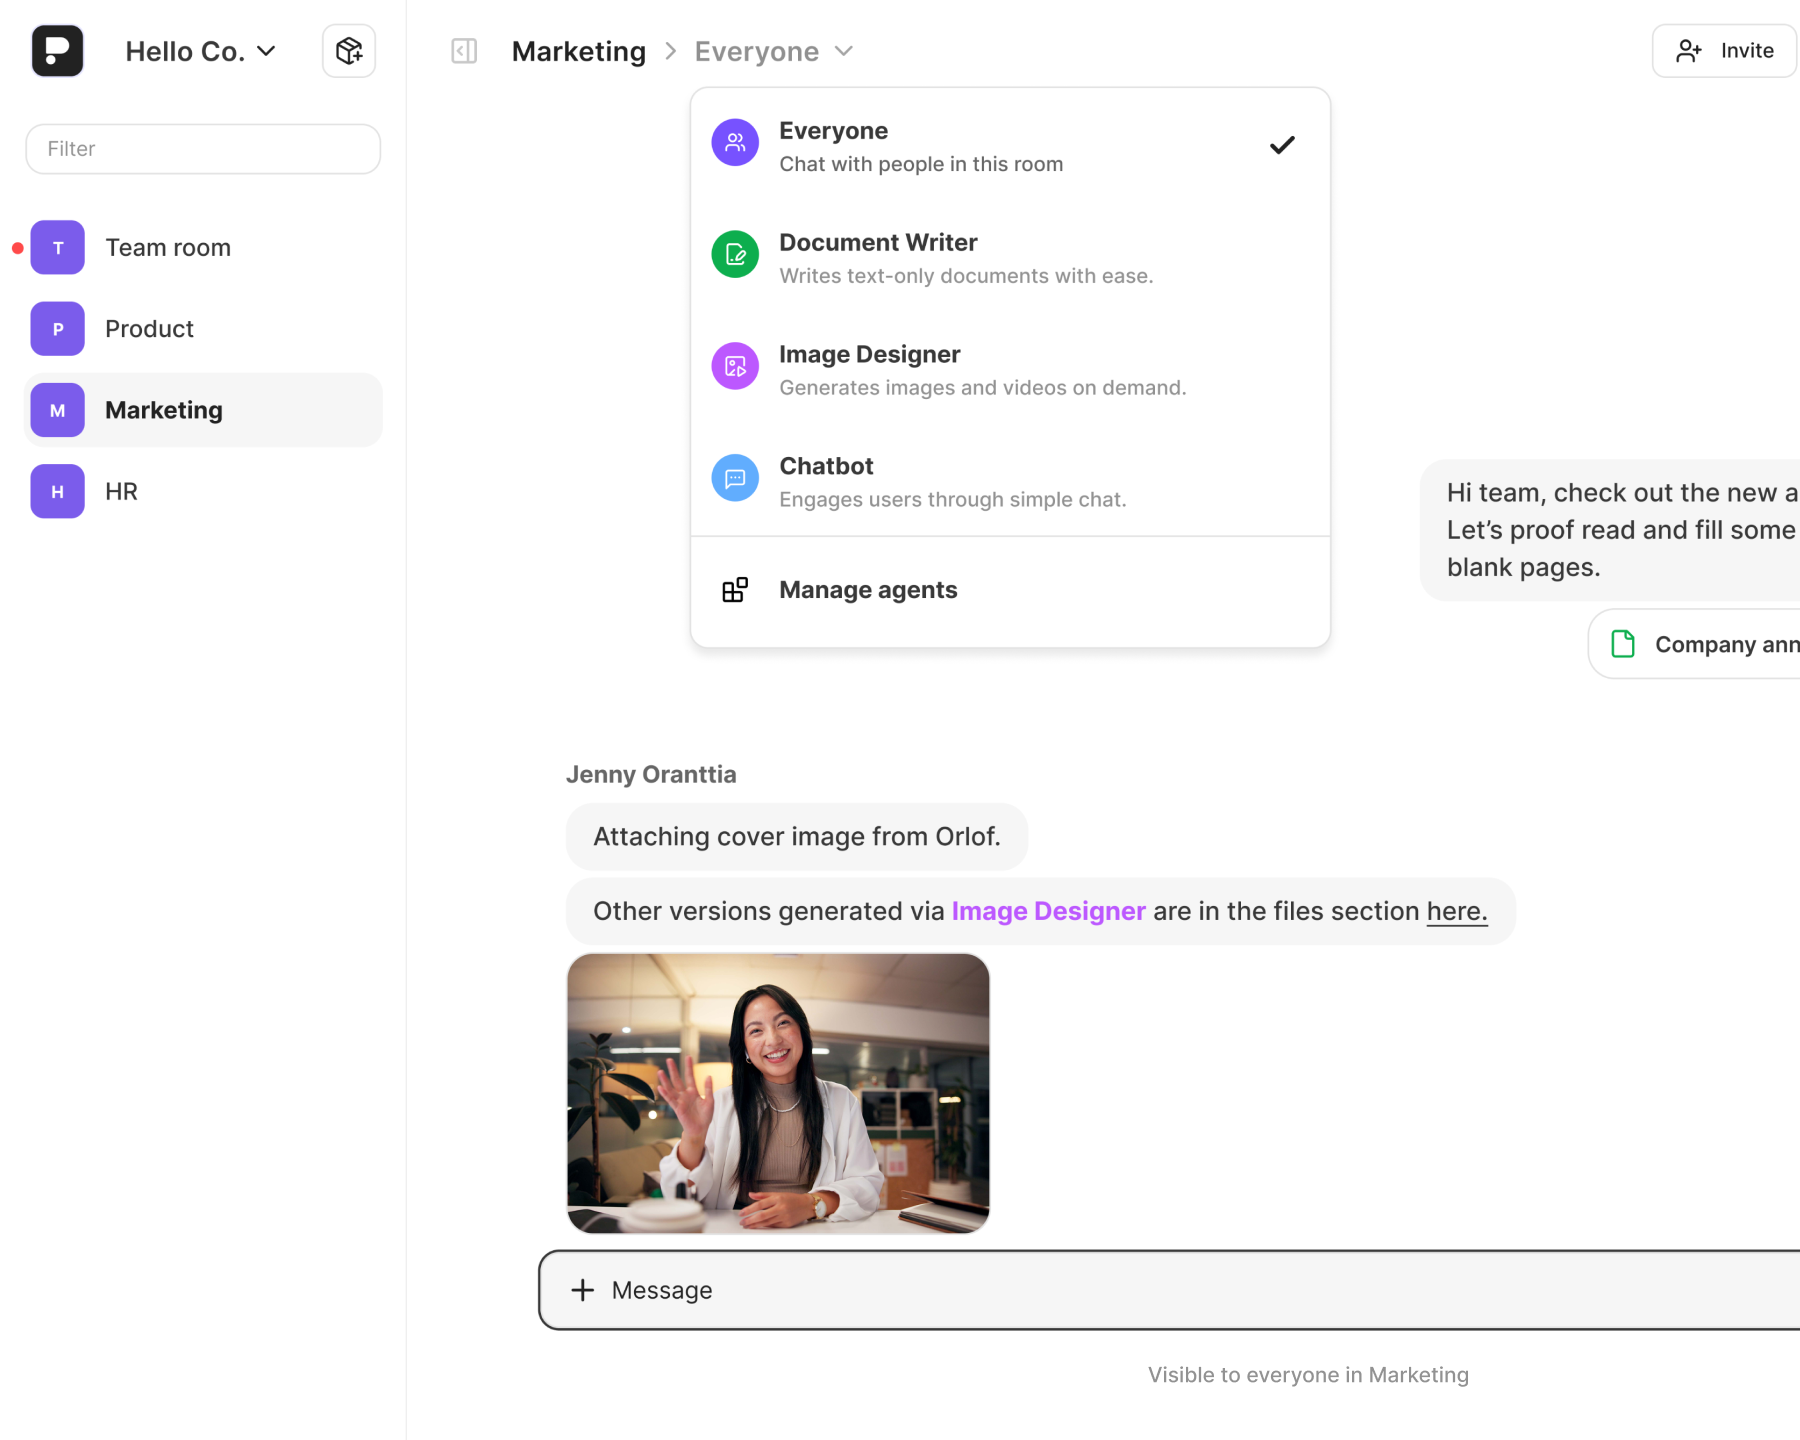
Task: Open the HR room
Action: [x=203, y=492]
